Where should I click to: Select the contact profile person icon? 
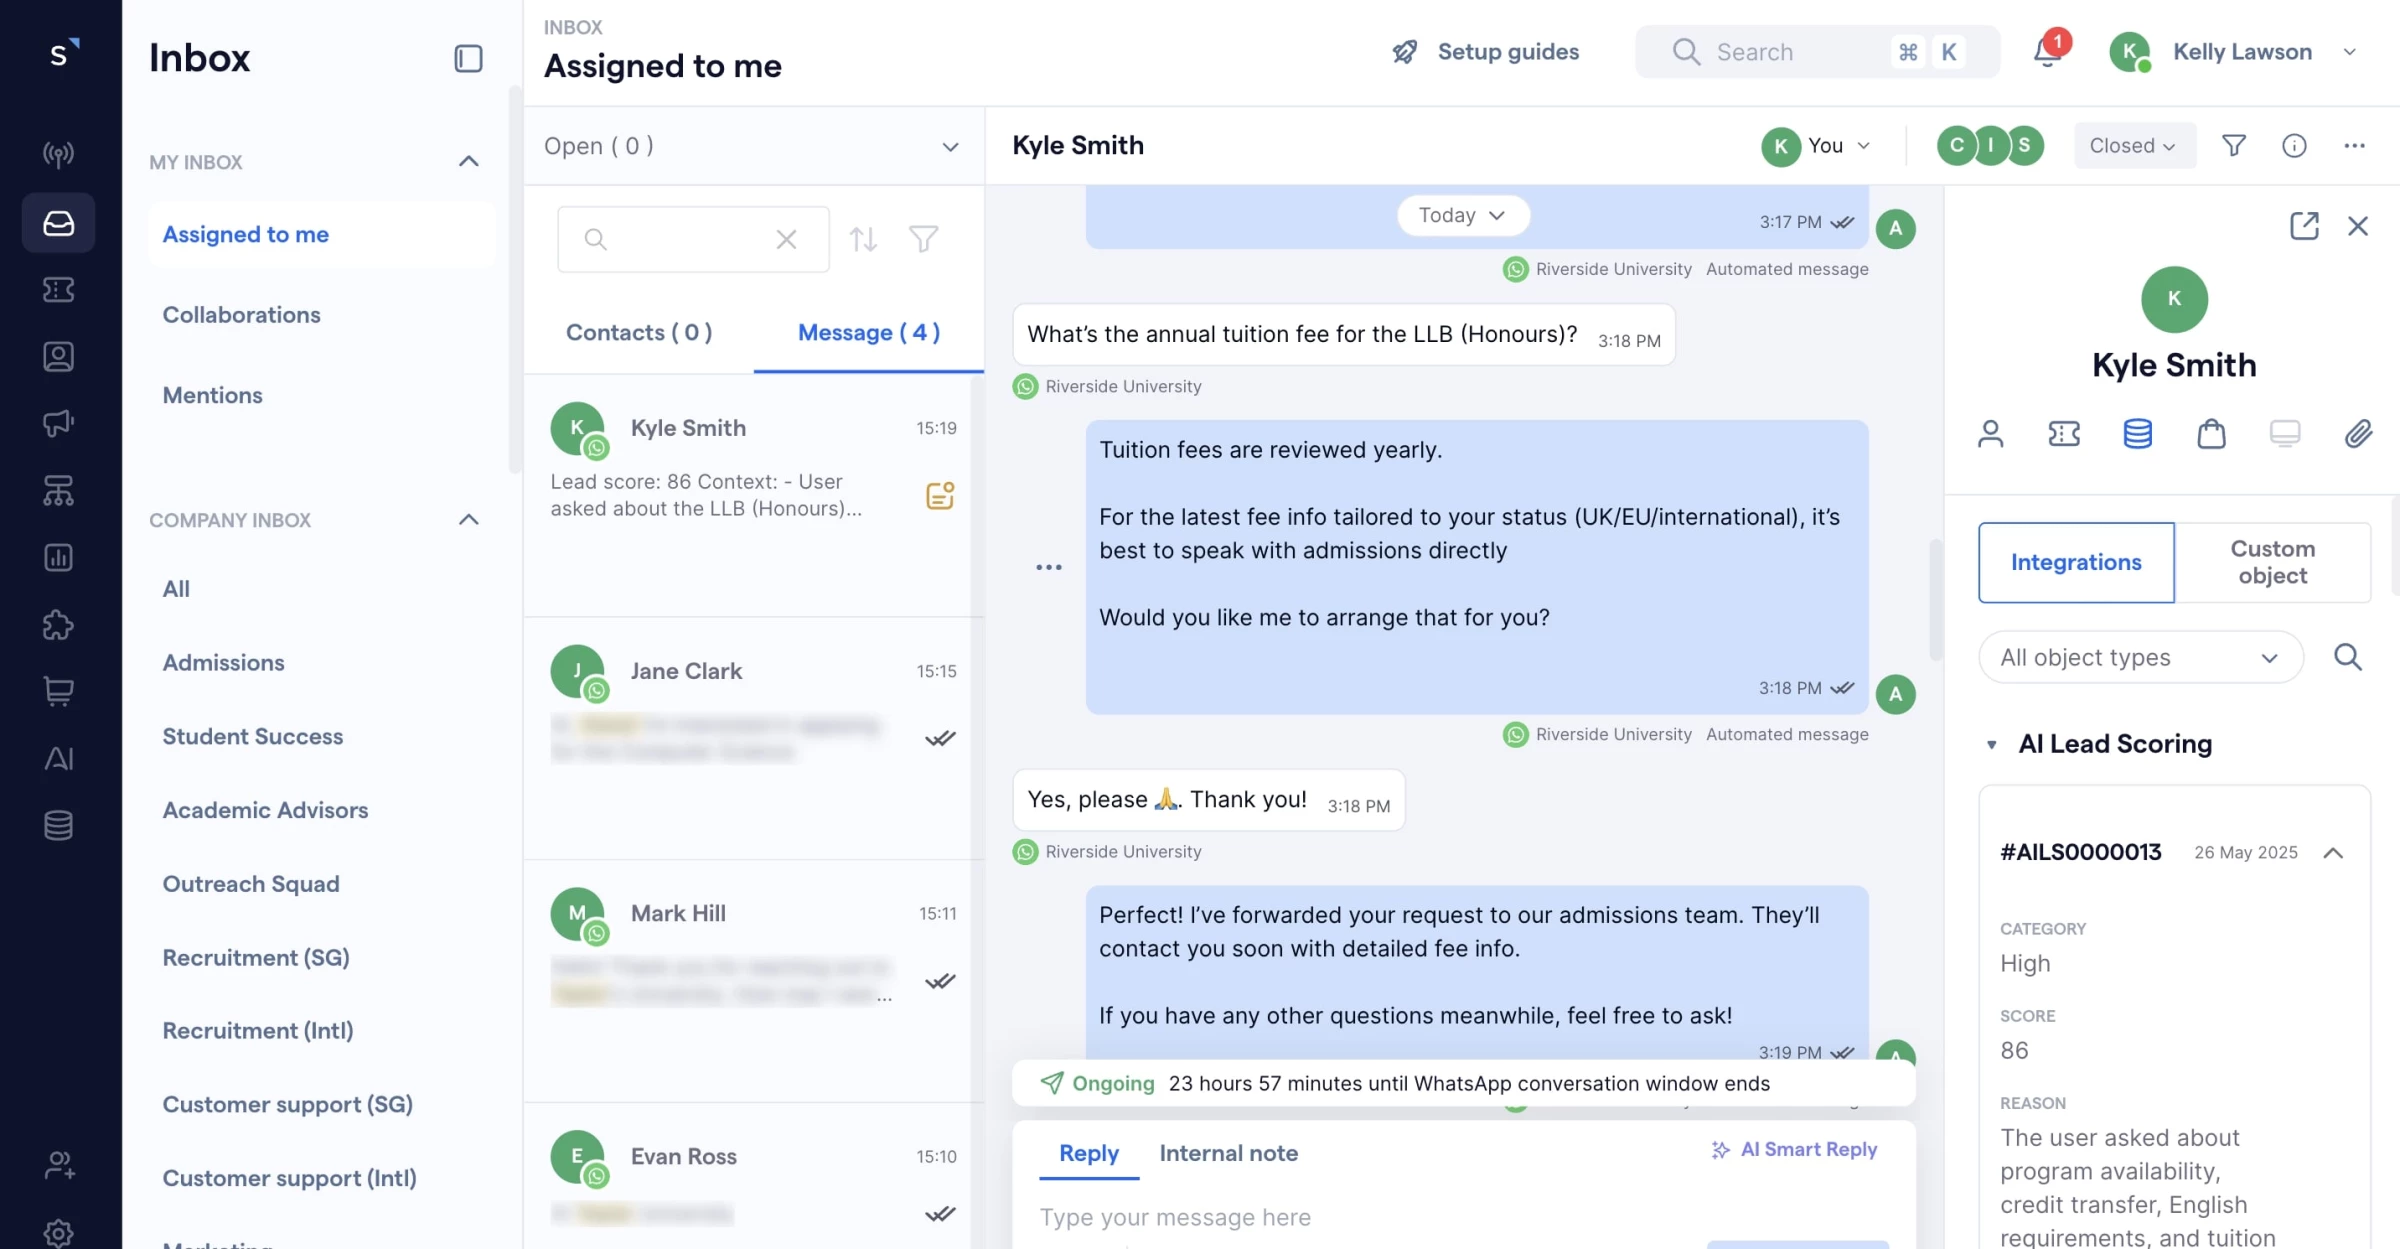coord(1990,434)
